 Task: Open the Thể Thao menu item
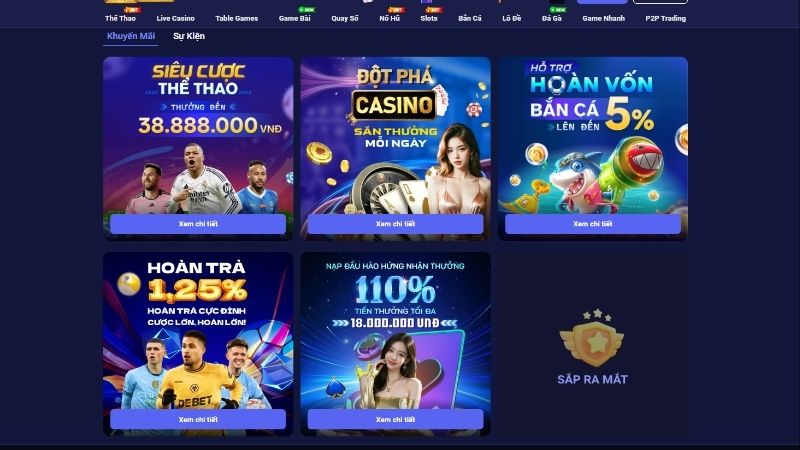pyautogui.click(x=120, y=18)
